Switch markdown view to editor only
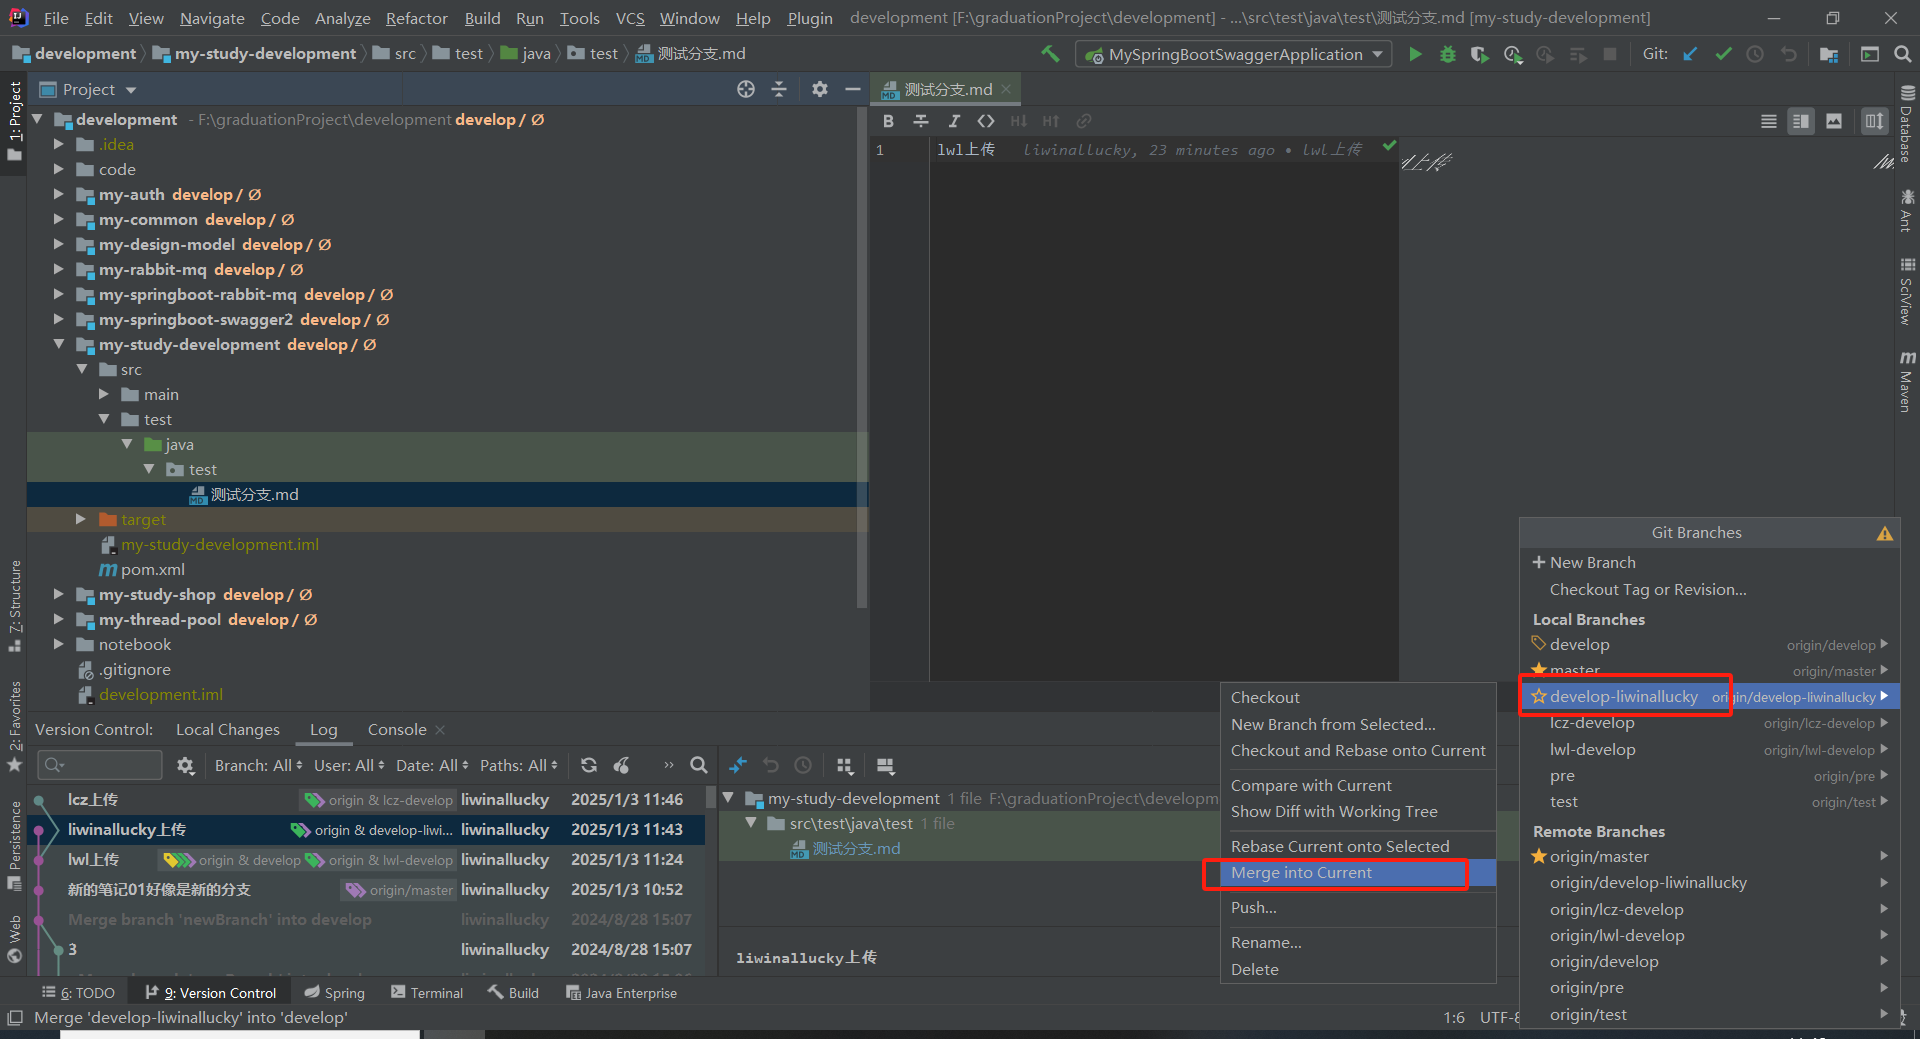Image resolution: width=1920 pixels, height=1039 pixels. pos(1769,121)
